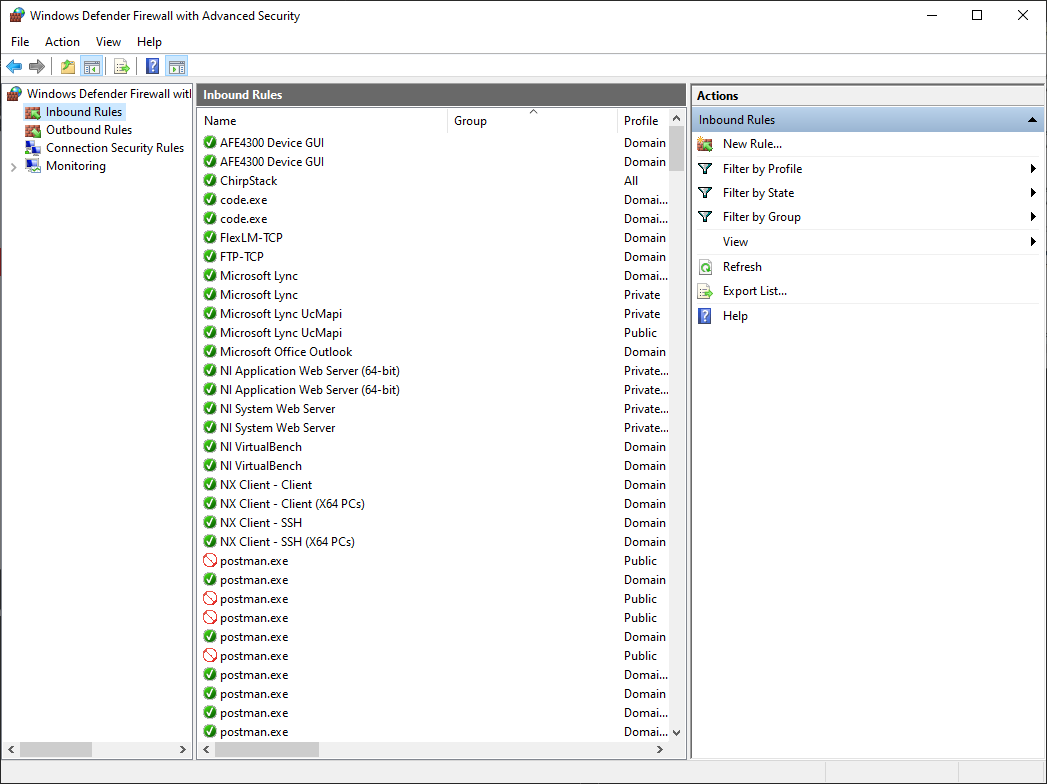
Task: Click Help at bottom of Actions pane
Action: (x=735, y=315)
